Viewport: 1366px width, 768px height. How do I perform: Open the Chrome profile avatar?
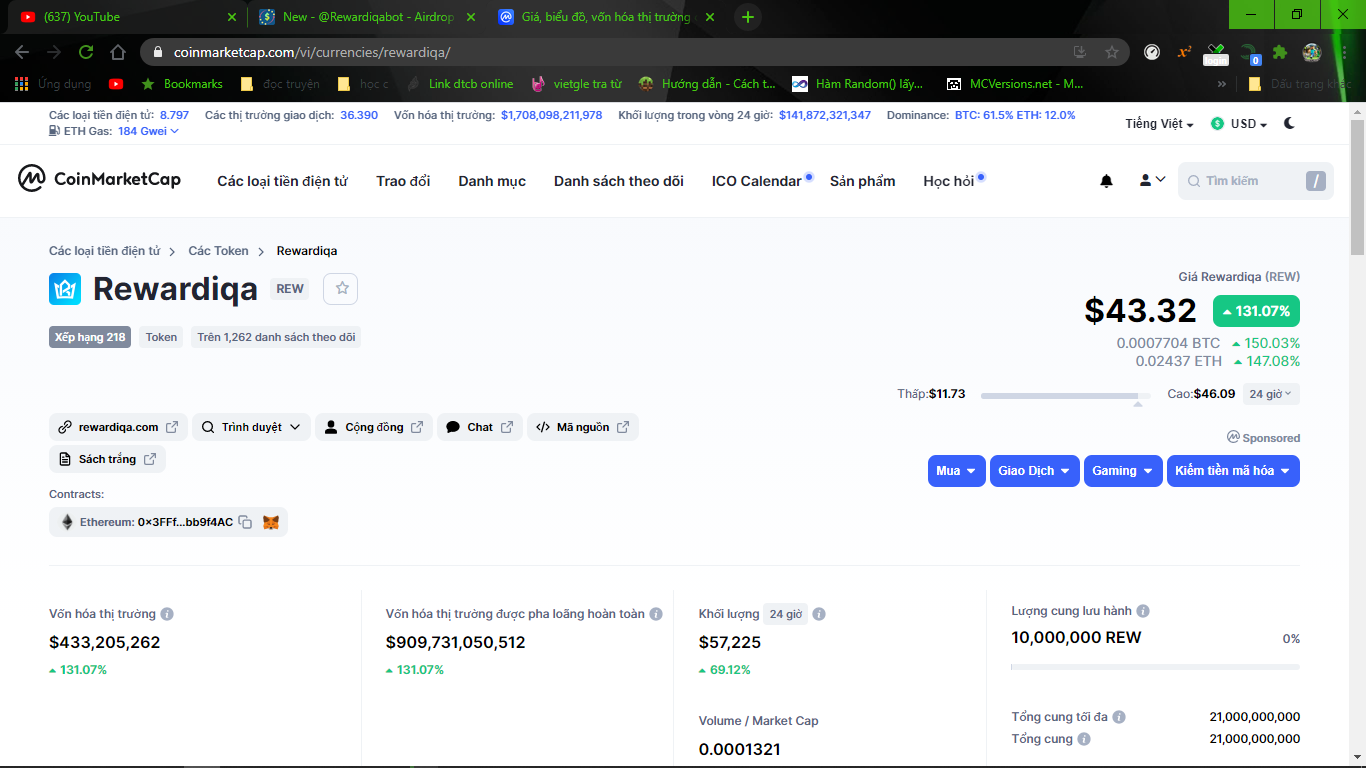click(1312, 52)
